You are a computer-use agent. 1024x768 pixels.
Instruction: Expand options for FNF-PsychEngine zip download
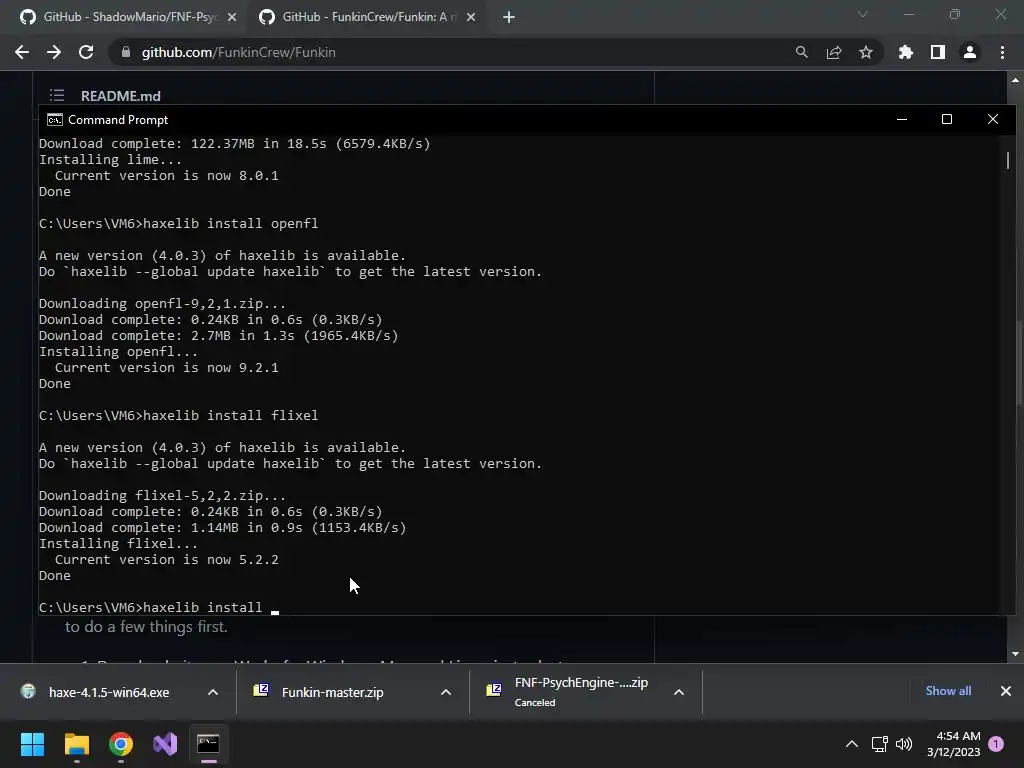pos(679,692)
